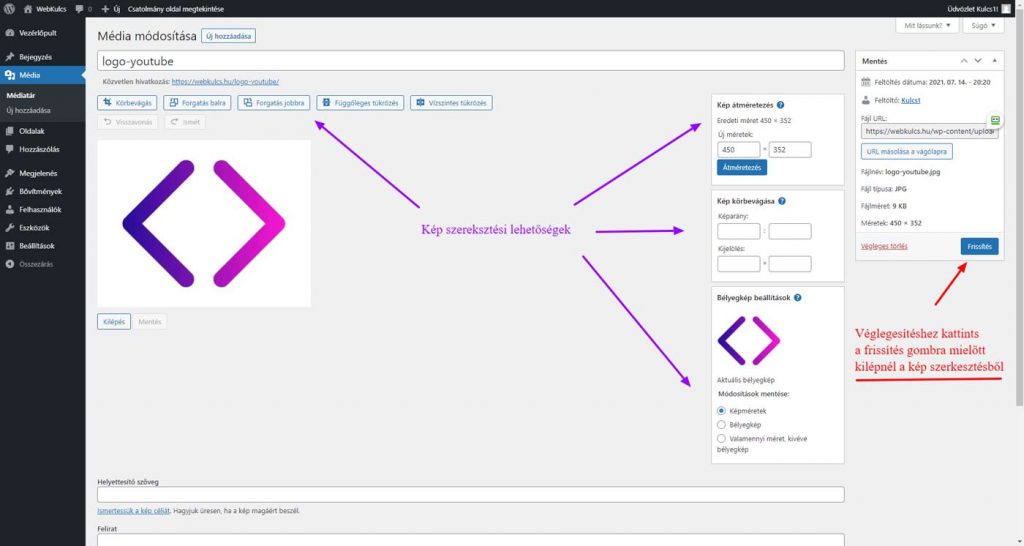This screenshot has width=1024, height=546.
Task: Go to Beállítások in the sidebar menu
Action: [x=36, y=246]
